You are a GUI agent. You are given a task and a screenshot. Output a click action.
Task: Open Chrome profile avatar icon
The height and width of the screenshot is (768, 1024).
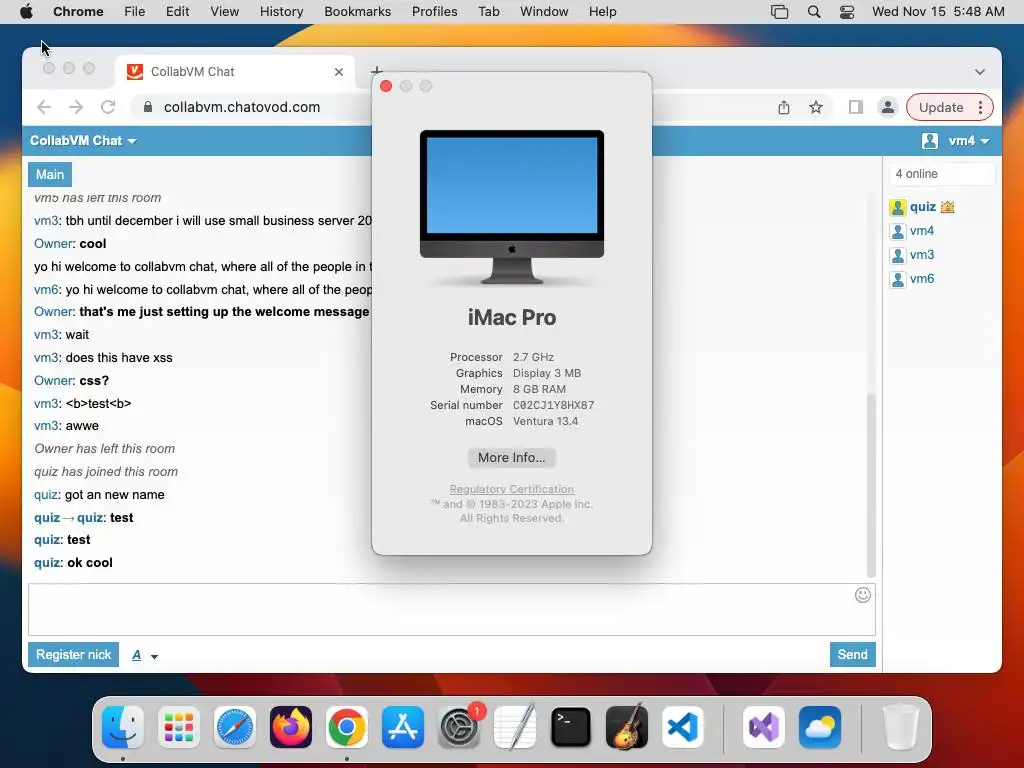888,107
